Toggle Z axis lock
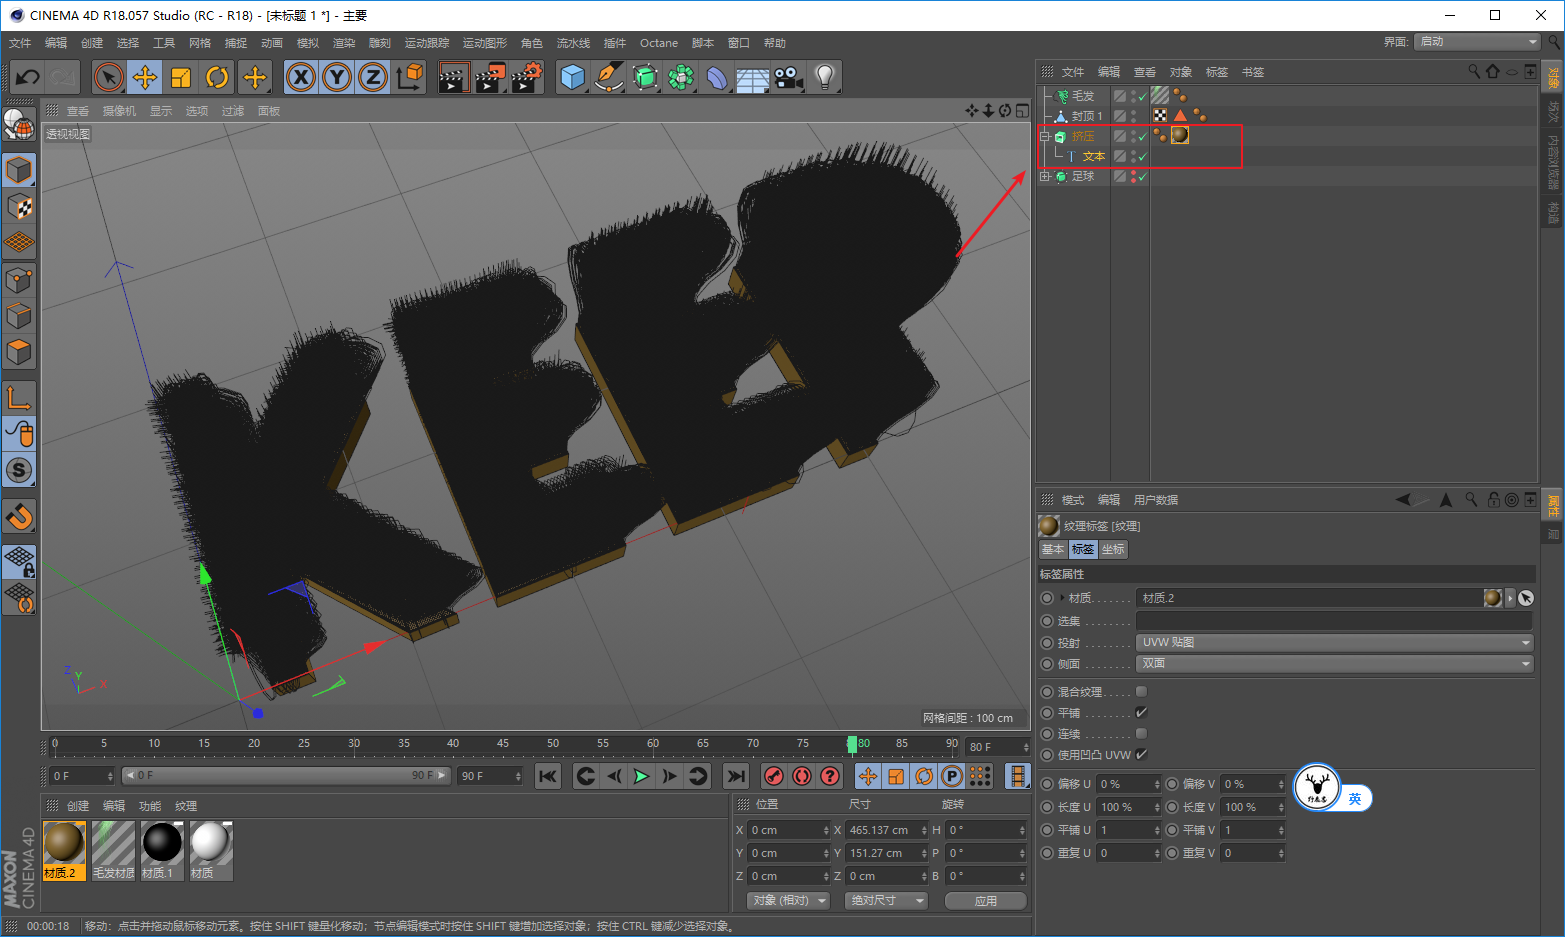1565x937 pixels. (373, 77)
